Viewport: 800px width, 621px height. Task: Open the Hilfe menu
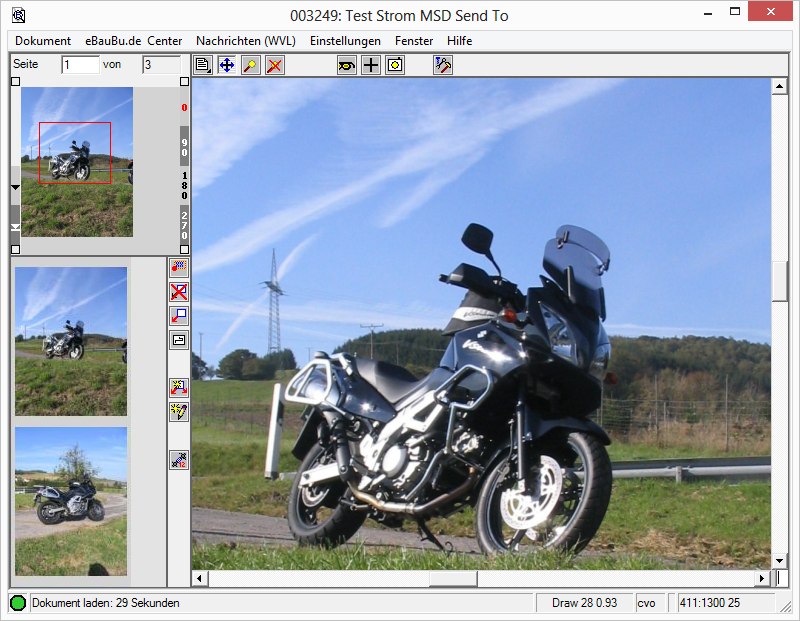tap(460, 41)
